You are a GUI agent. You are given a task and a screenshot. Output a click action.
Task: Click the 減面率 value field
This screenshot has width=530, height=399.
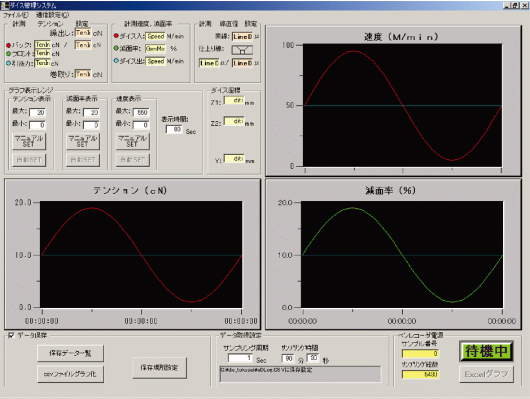point(155,49)
